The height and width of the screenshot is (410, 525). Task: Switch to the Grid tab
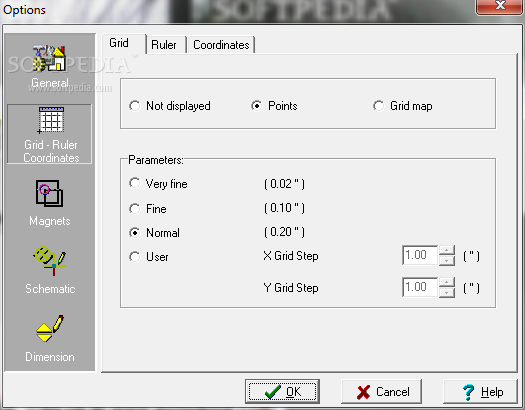124,44
